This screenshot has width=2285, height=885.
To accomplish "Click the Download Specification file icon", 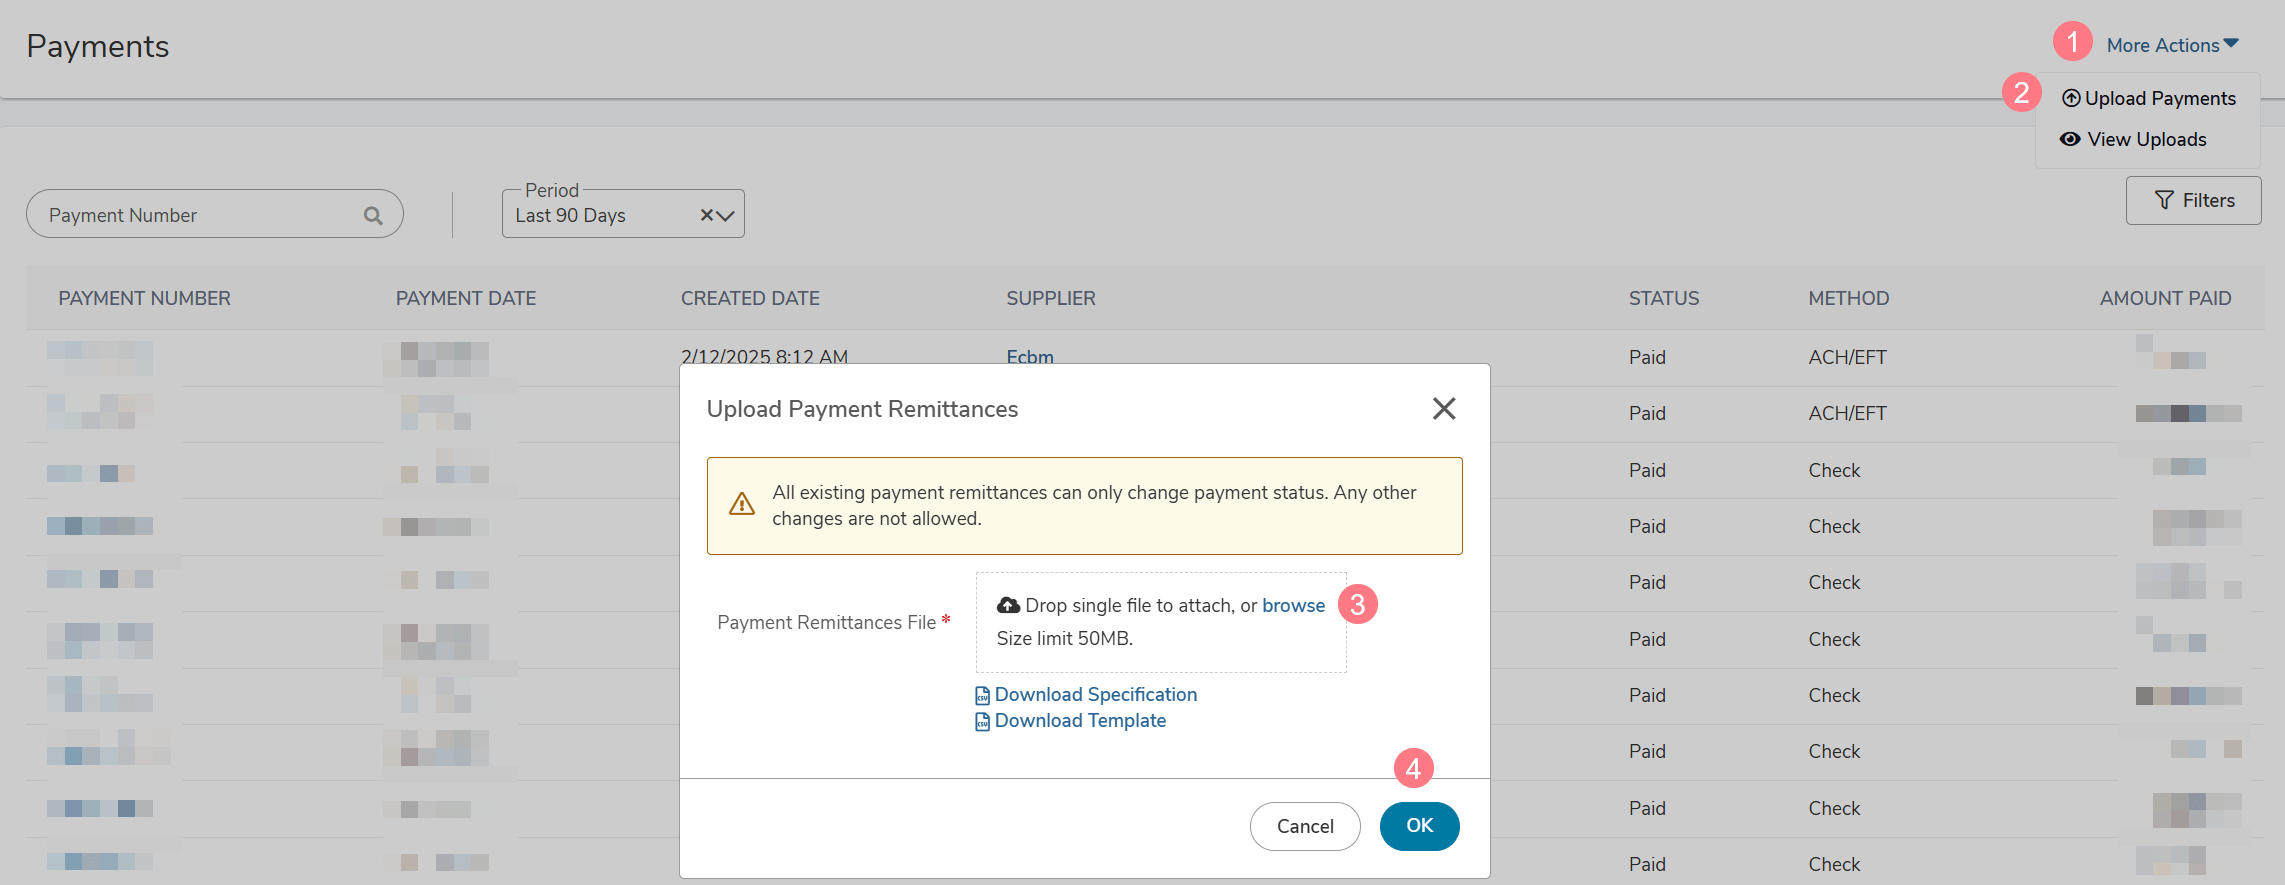I will (982, 696).
